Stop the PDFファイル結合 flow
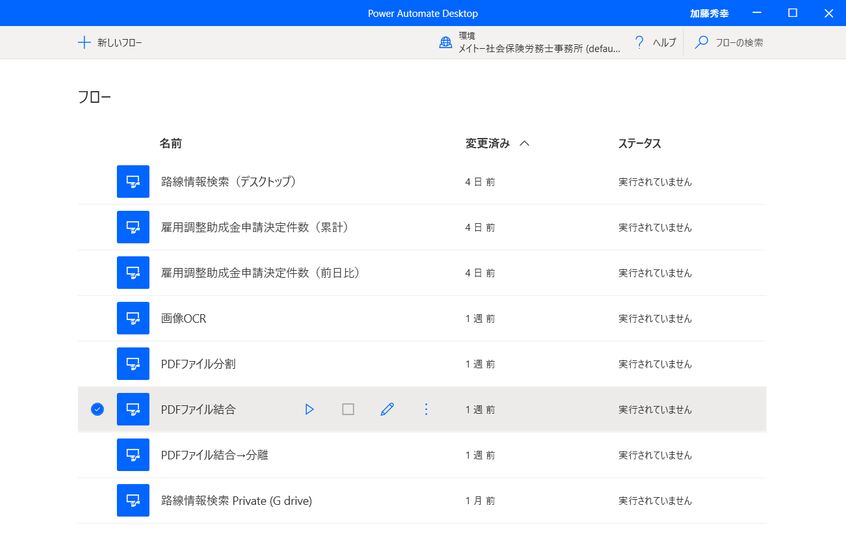The image size is (846, 553). point(348,409)
